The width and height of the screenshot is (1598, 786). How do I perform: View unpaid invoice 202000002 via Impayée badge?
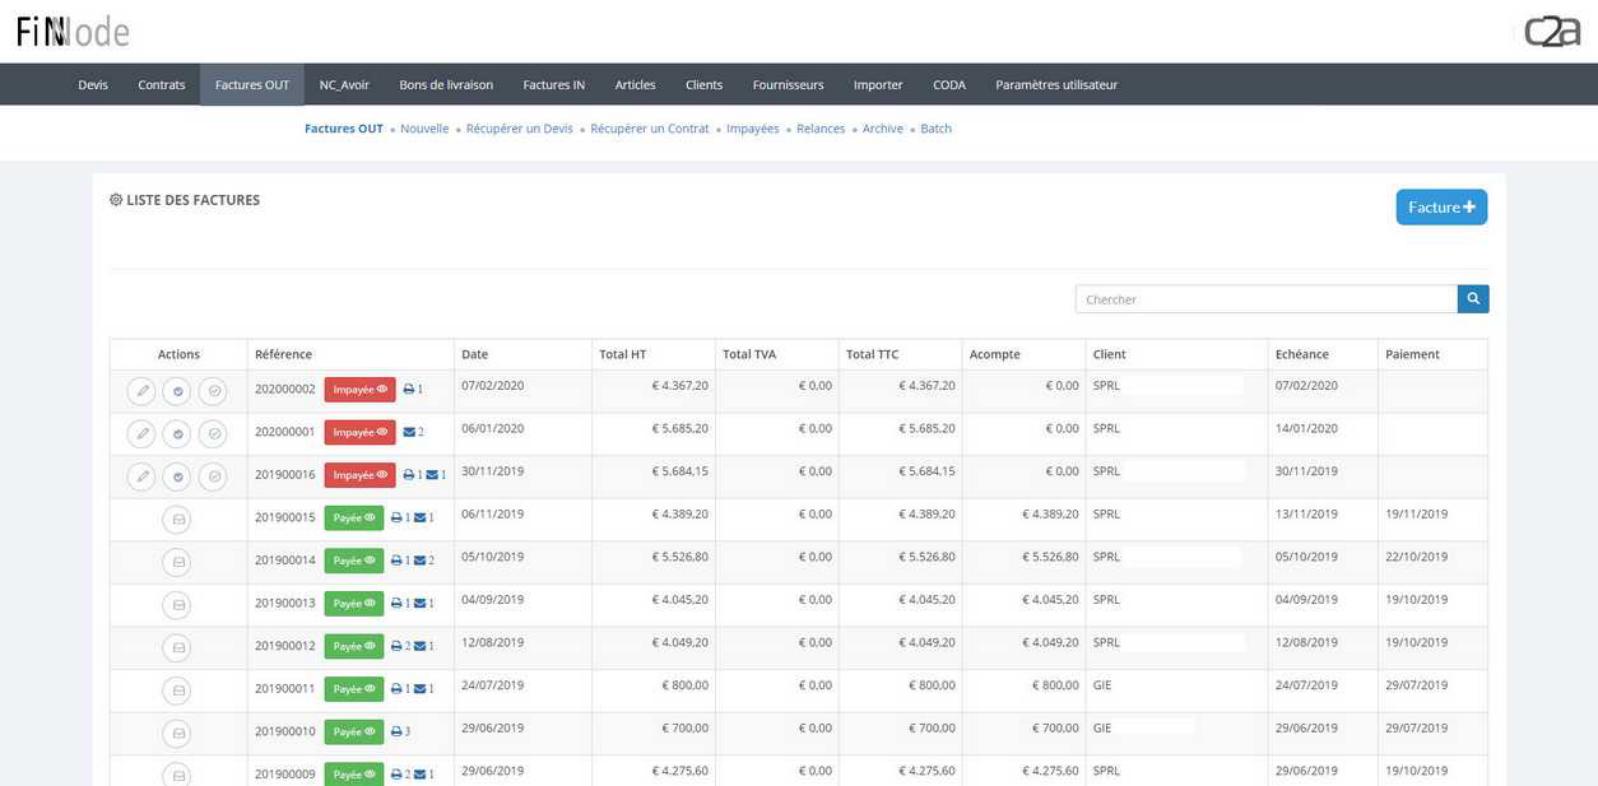359,390
